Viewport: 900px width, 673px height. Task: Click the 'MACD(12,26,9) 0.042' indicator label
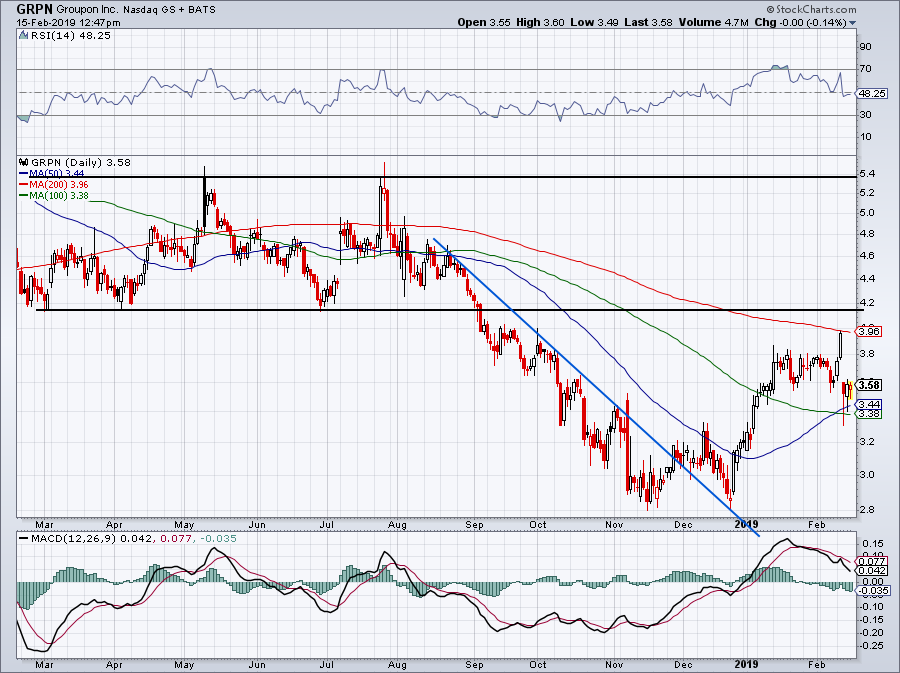(x=92, y=539)
